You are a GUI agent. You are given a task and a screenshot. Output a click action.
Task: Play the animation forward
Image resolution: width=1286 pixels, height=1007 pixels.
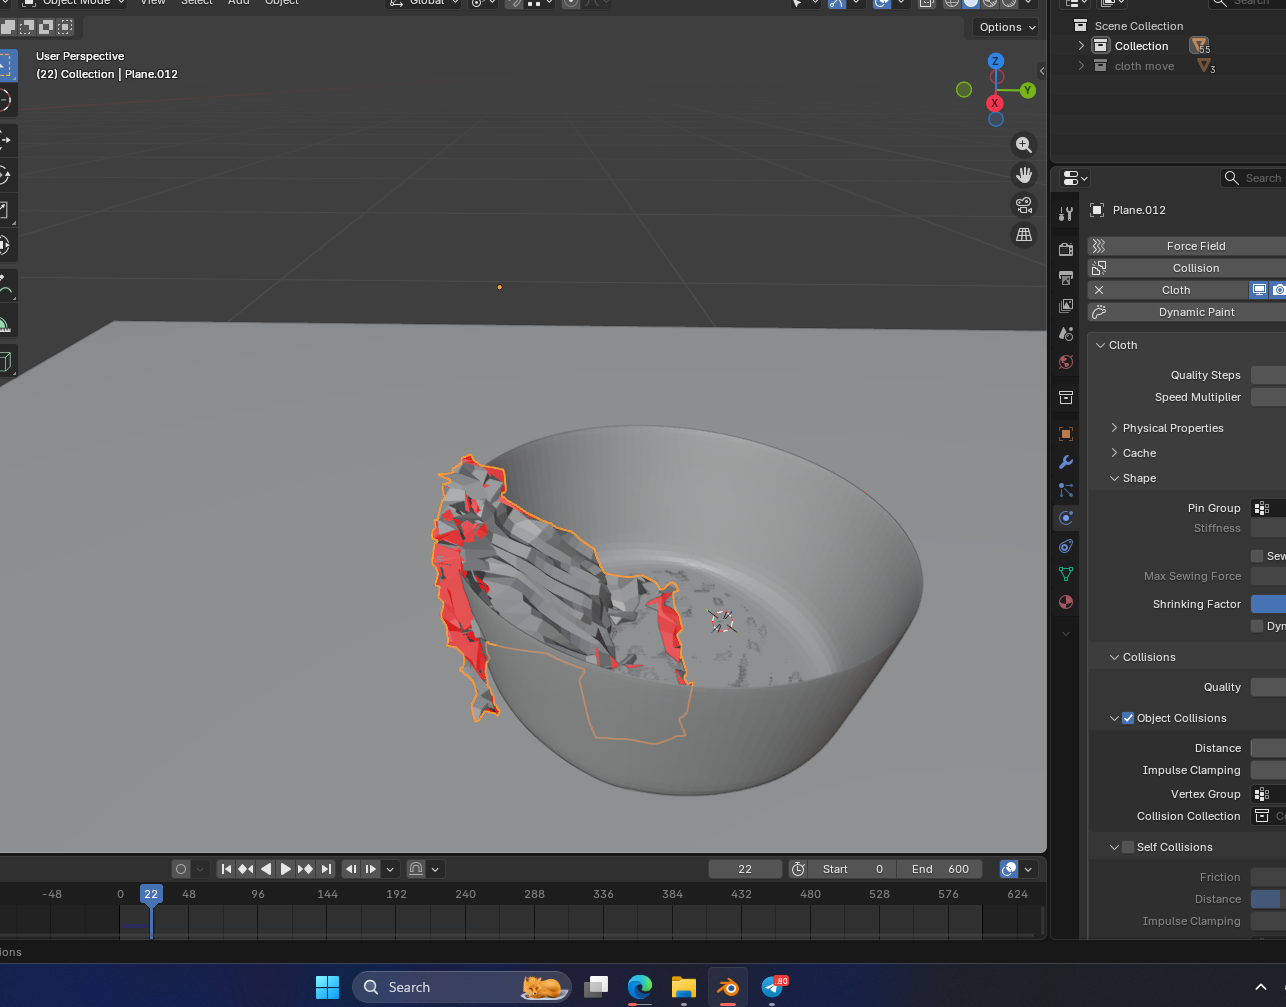tap(286, 869)
